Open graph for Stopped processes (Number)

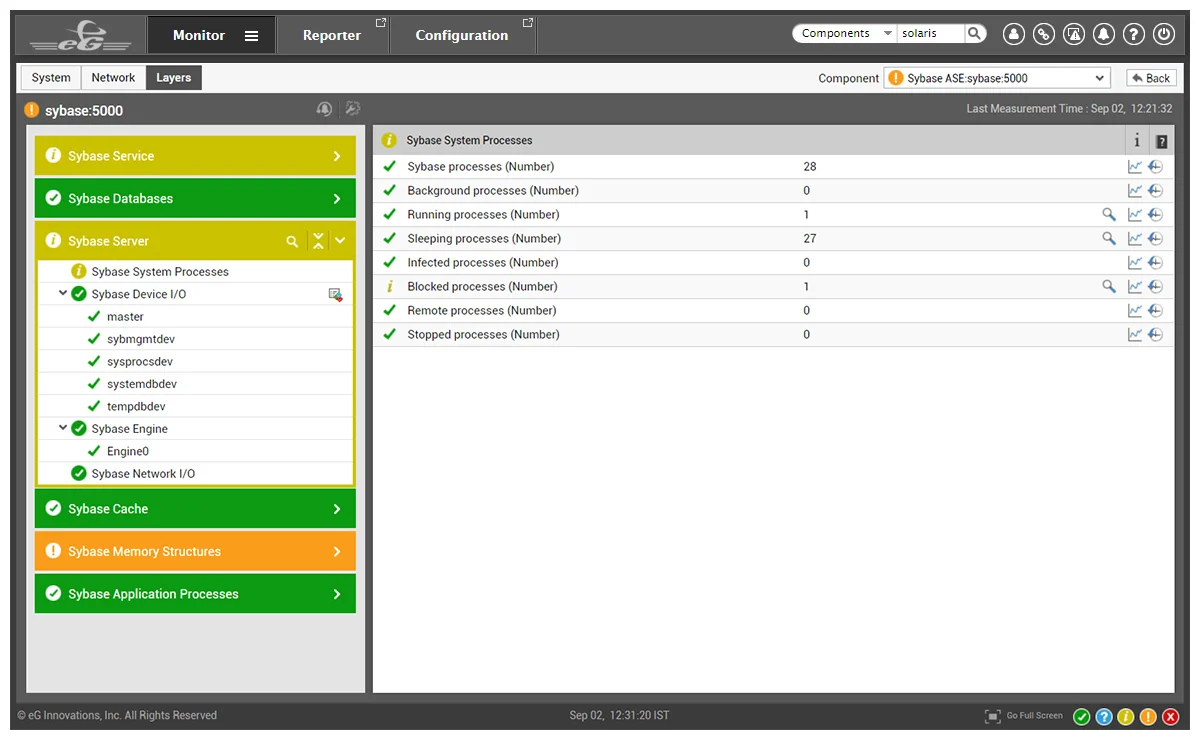click(x=1135, y=335)
